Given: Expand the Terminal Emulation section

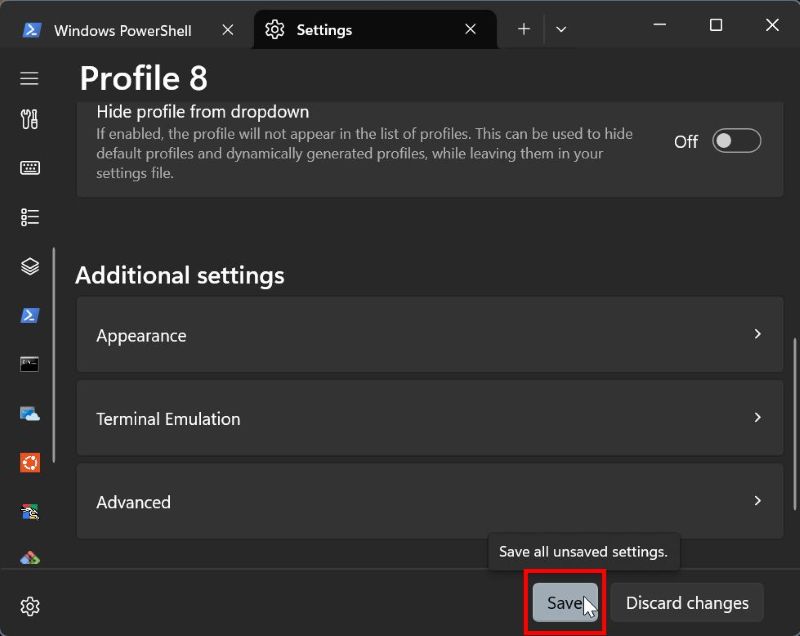Looking at the screenshot, I should tap(430, 418).
